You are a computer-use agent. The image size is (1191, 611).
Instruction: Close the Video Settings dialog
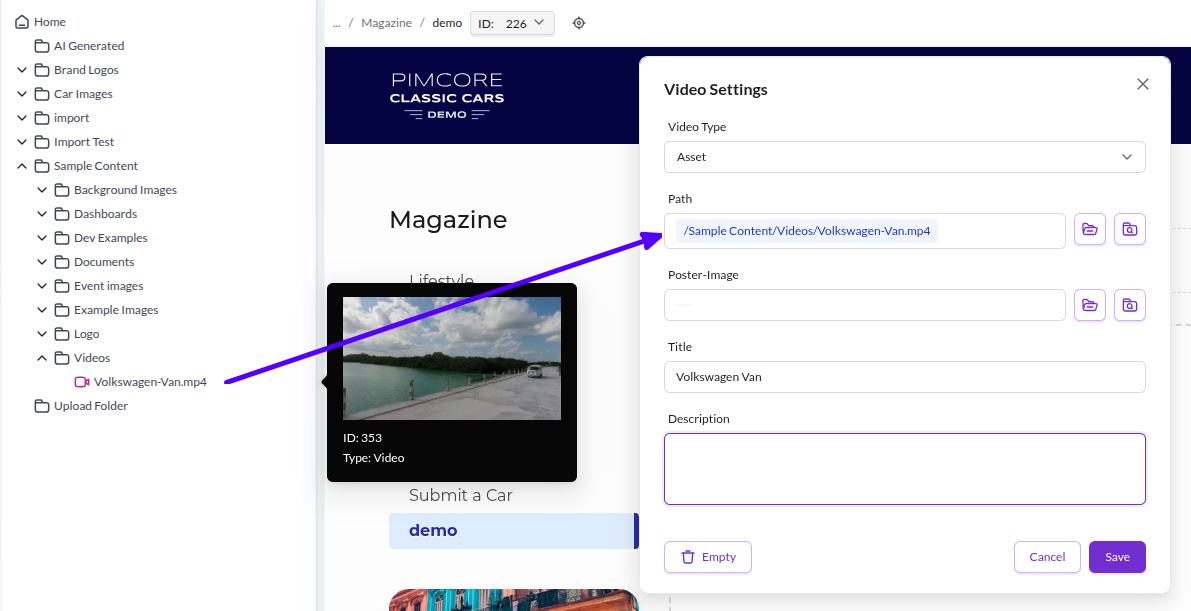(1142, 84)
